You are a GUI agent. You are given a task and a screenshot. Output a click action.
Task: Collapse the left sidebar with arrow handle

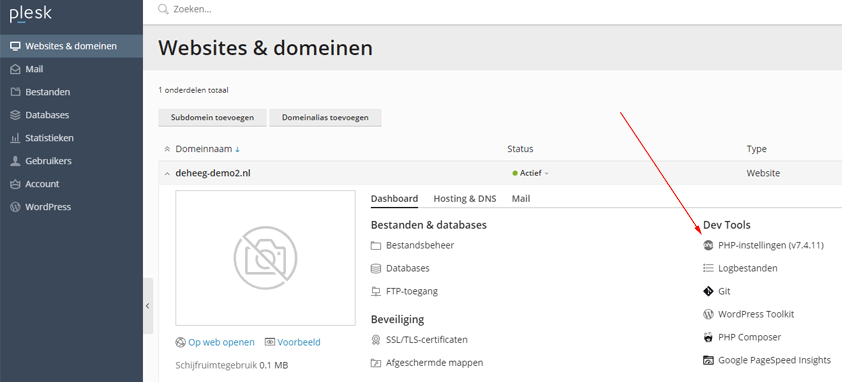point(148,306)
